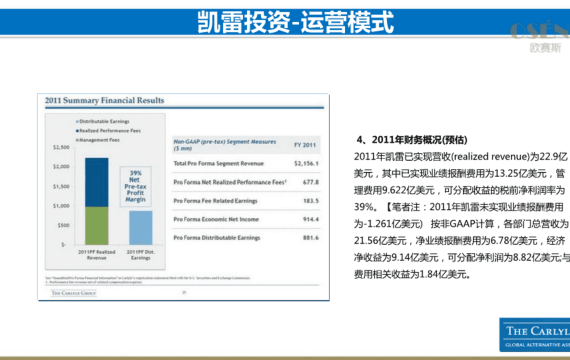Click the small Carlyle Group logo under chart

pos(74,293)
